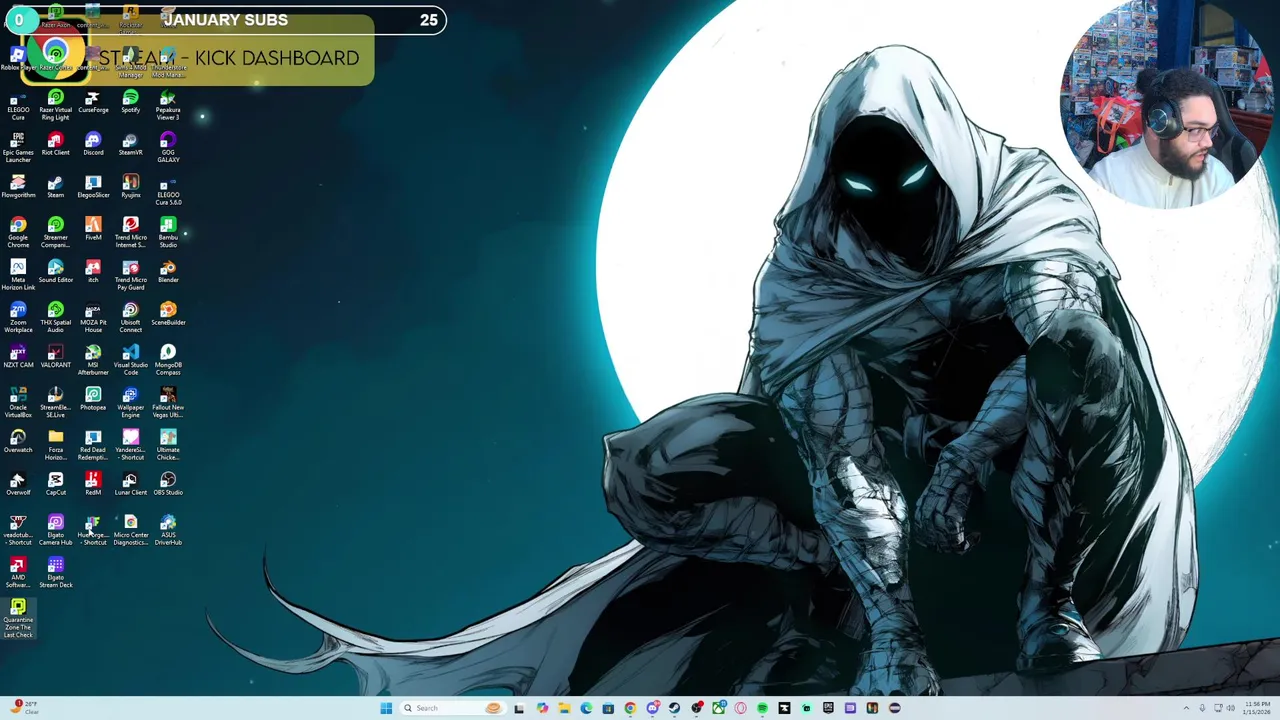The width and height of the screenshot is (1280, 720).
Task: Select the Ryujinx desktop icon
Action: coord(130,187)
